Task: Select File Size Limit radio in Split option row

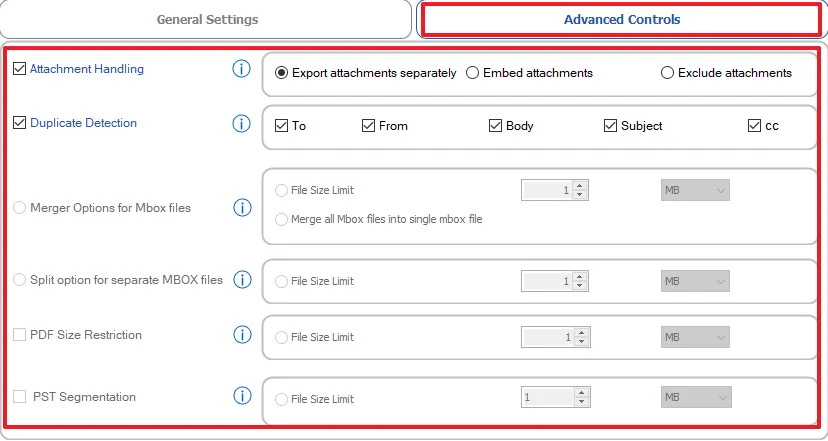Action: pos(281,281)
